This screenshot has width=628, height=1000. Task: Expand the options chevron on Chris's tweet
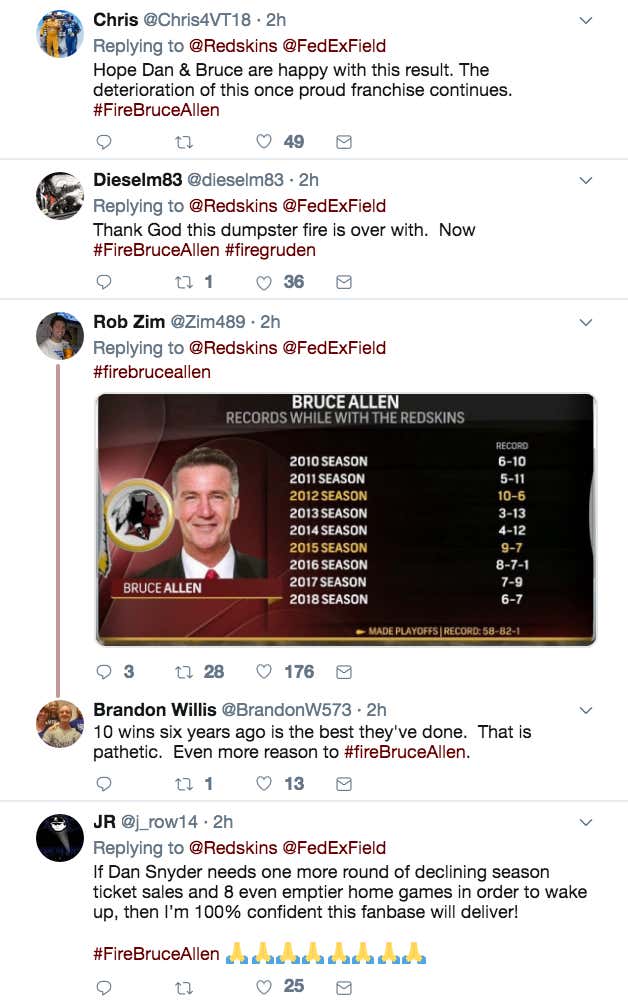tap(585, 18)
